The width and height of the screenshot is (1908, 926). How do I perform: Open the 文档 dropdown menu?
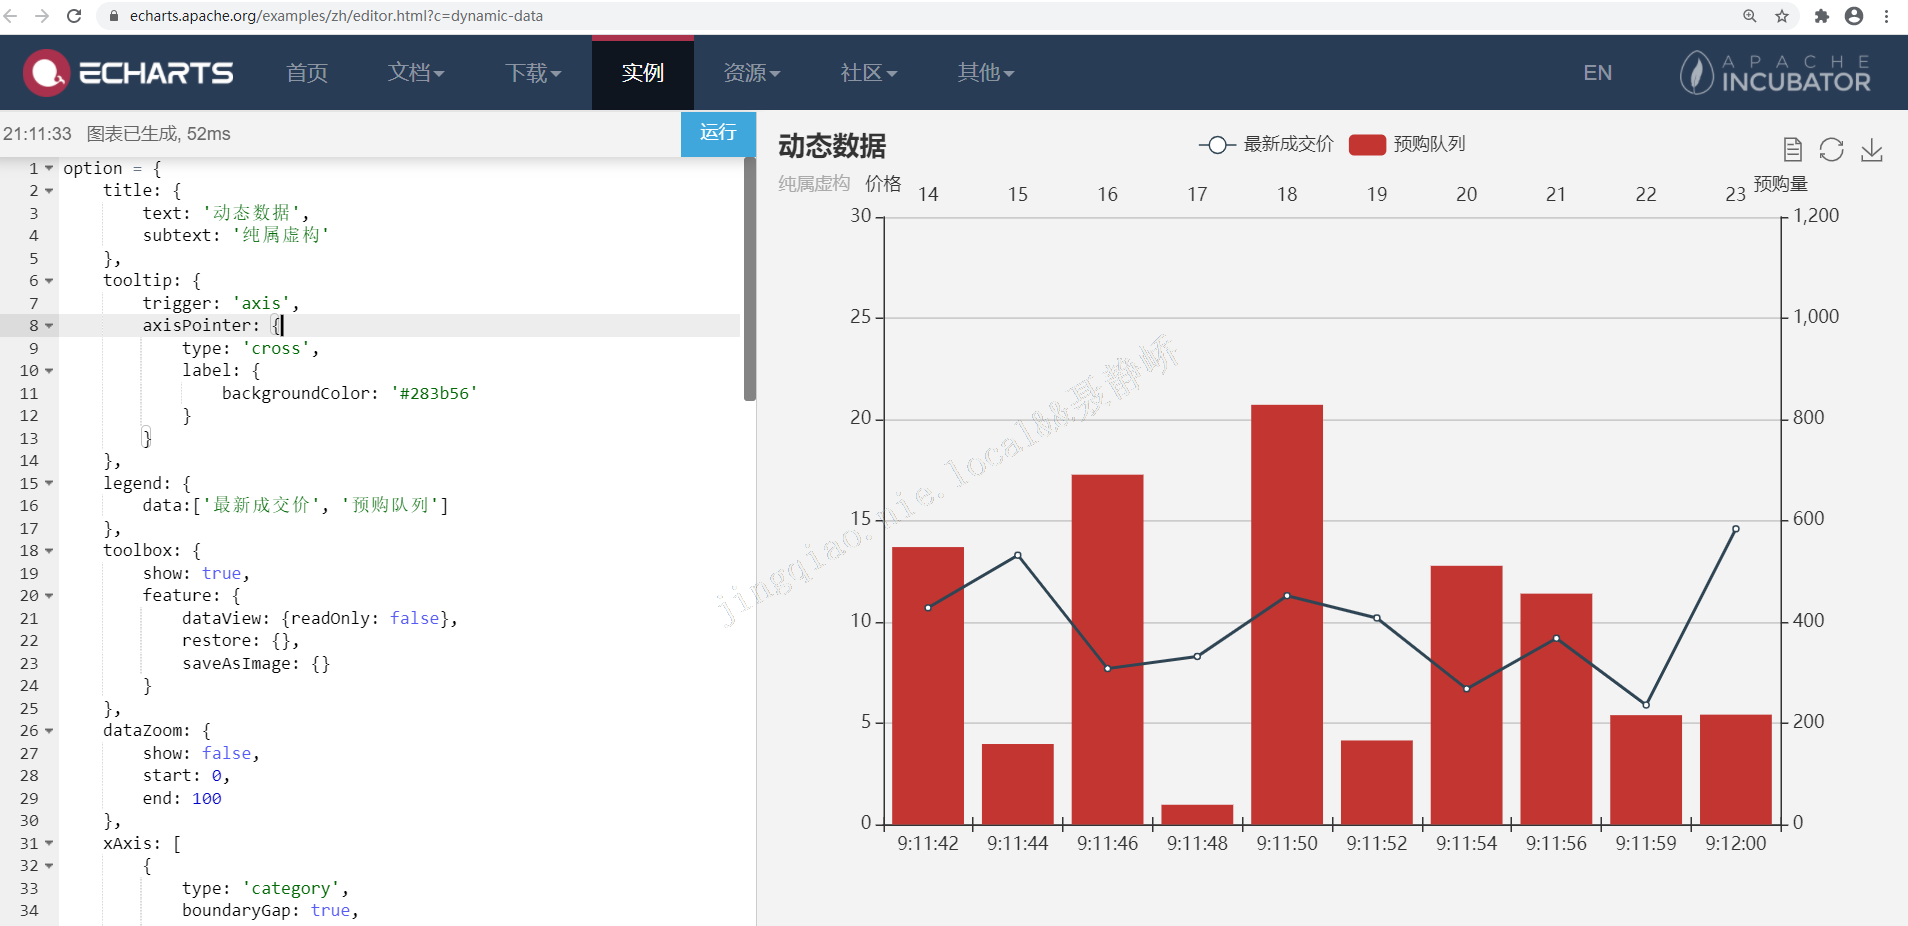[x=416, y=72]
